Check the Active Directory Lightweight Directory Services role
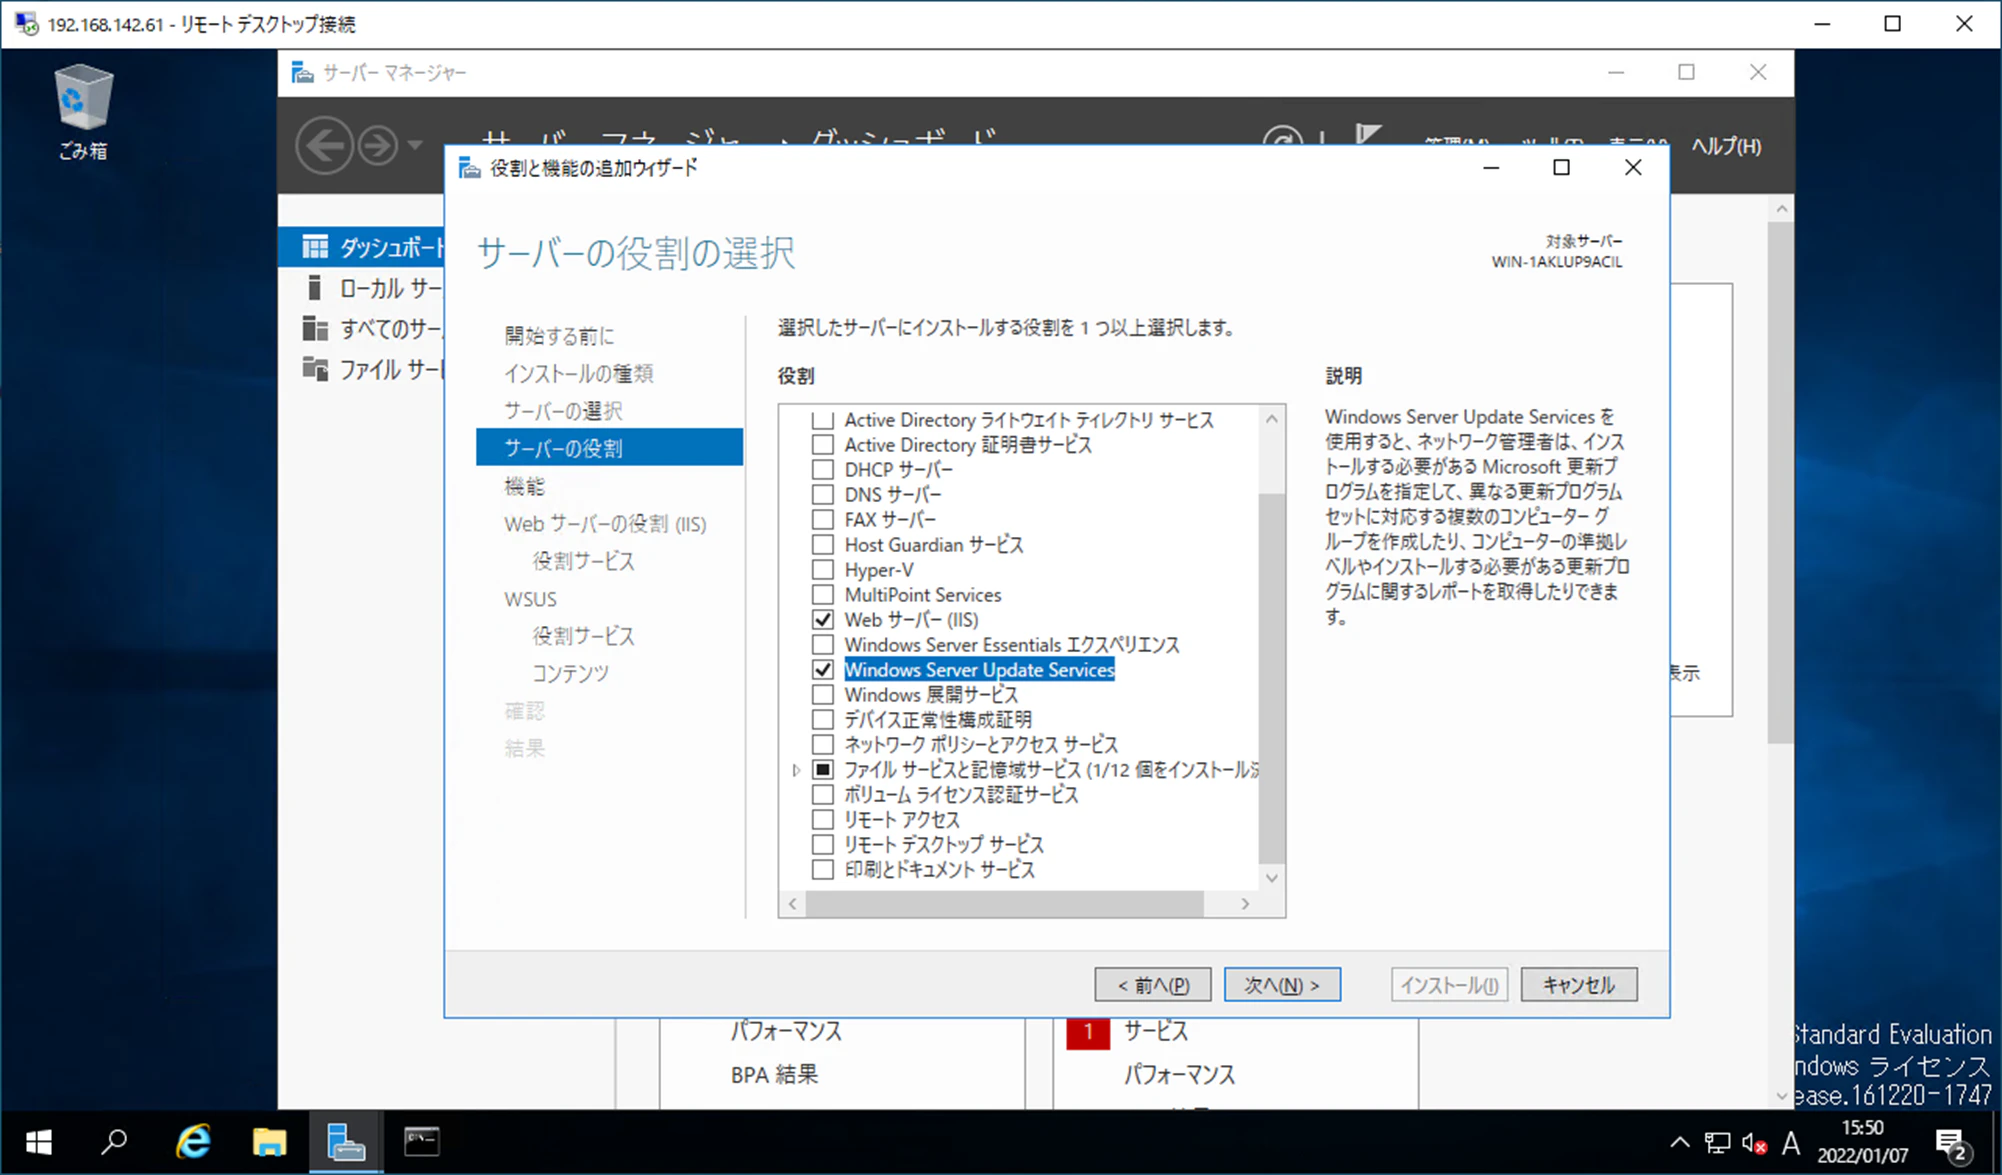The image size is (2002, 1175). click(822, 420)
